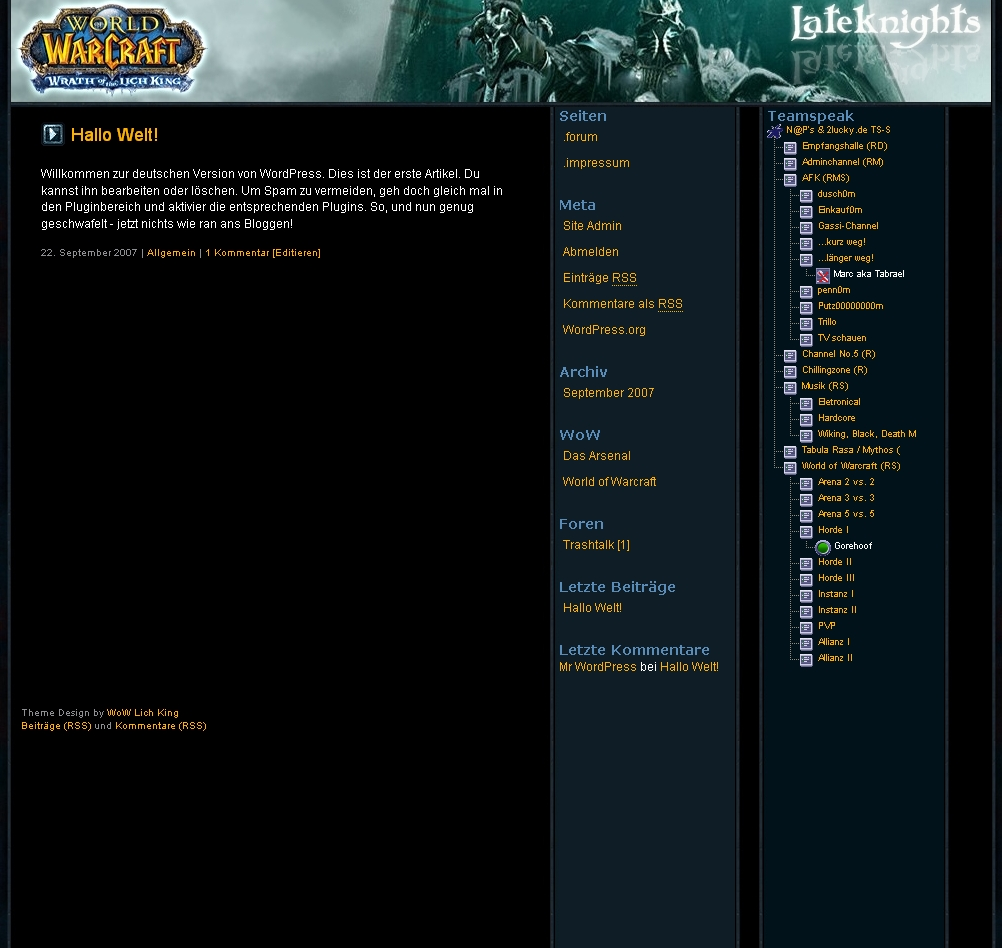Image resolution: width=1002 pixels, height=948 pixels.
Task: Click Mr WordPress commenter link
Action: (597, 667)
